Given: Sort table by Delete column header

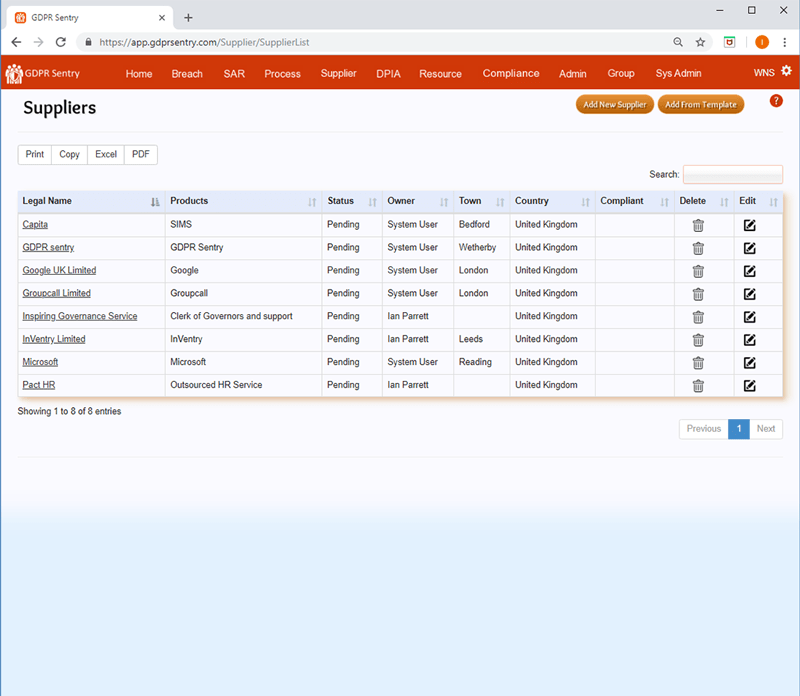Looking at the screenshot, I should coord(704,201).
